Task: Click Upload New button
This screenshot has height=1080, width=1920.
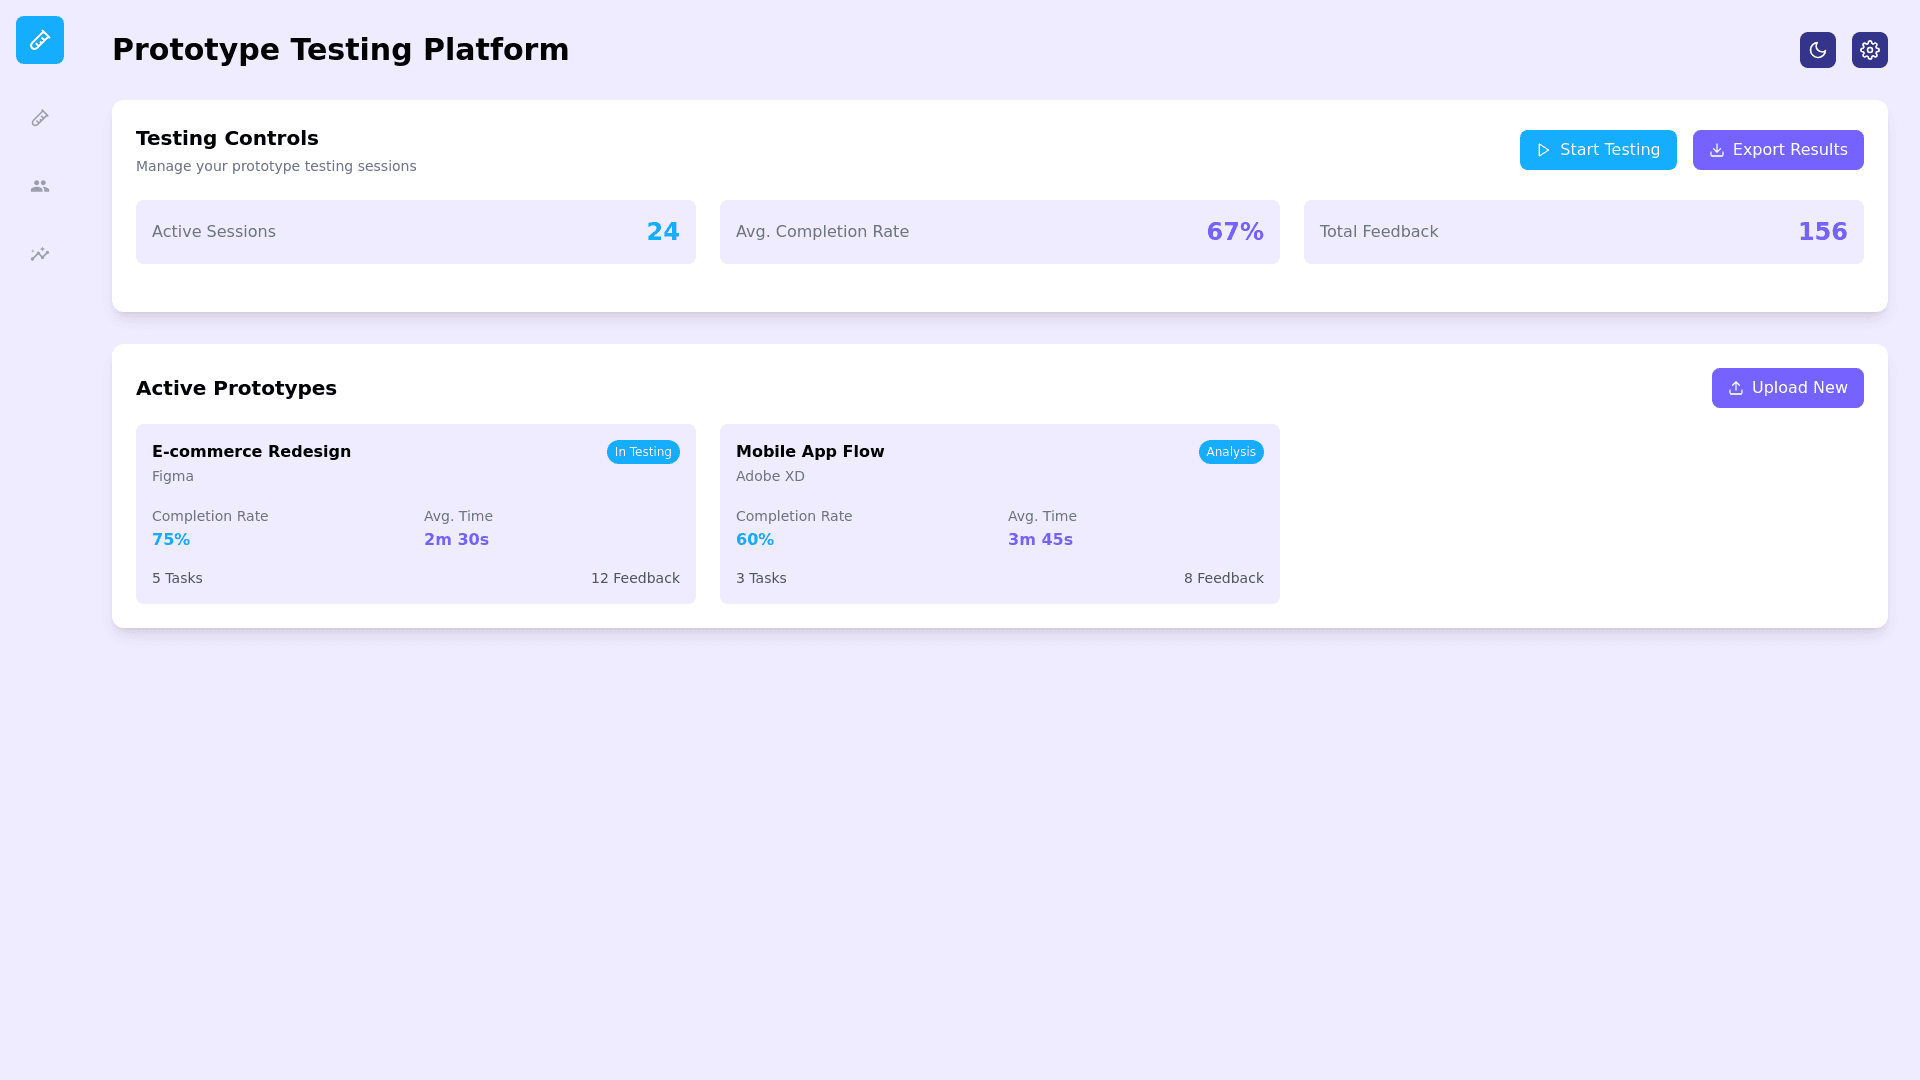Action: point(1787,388)
